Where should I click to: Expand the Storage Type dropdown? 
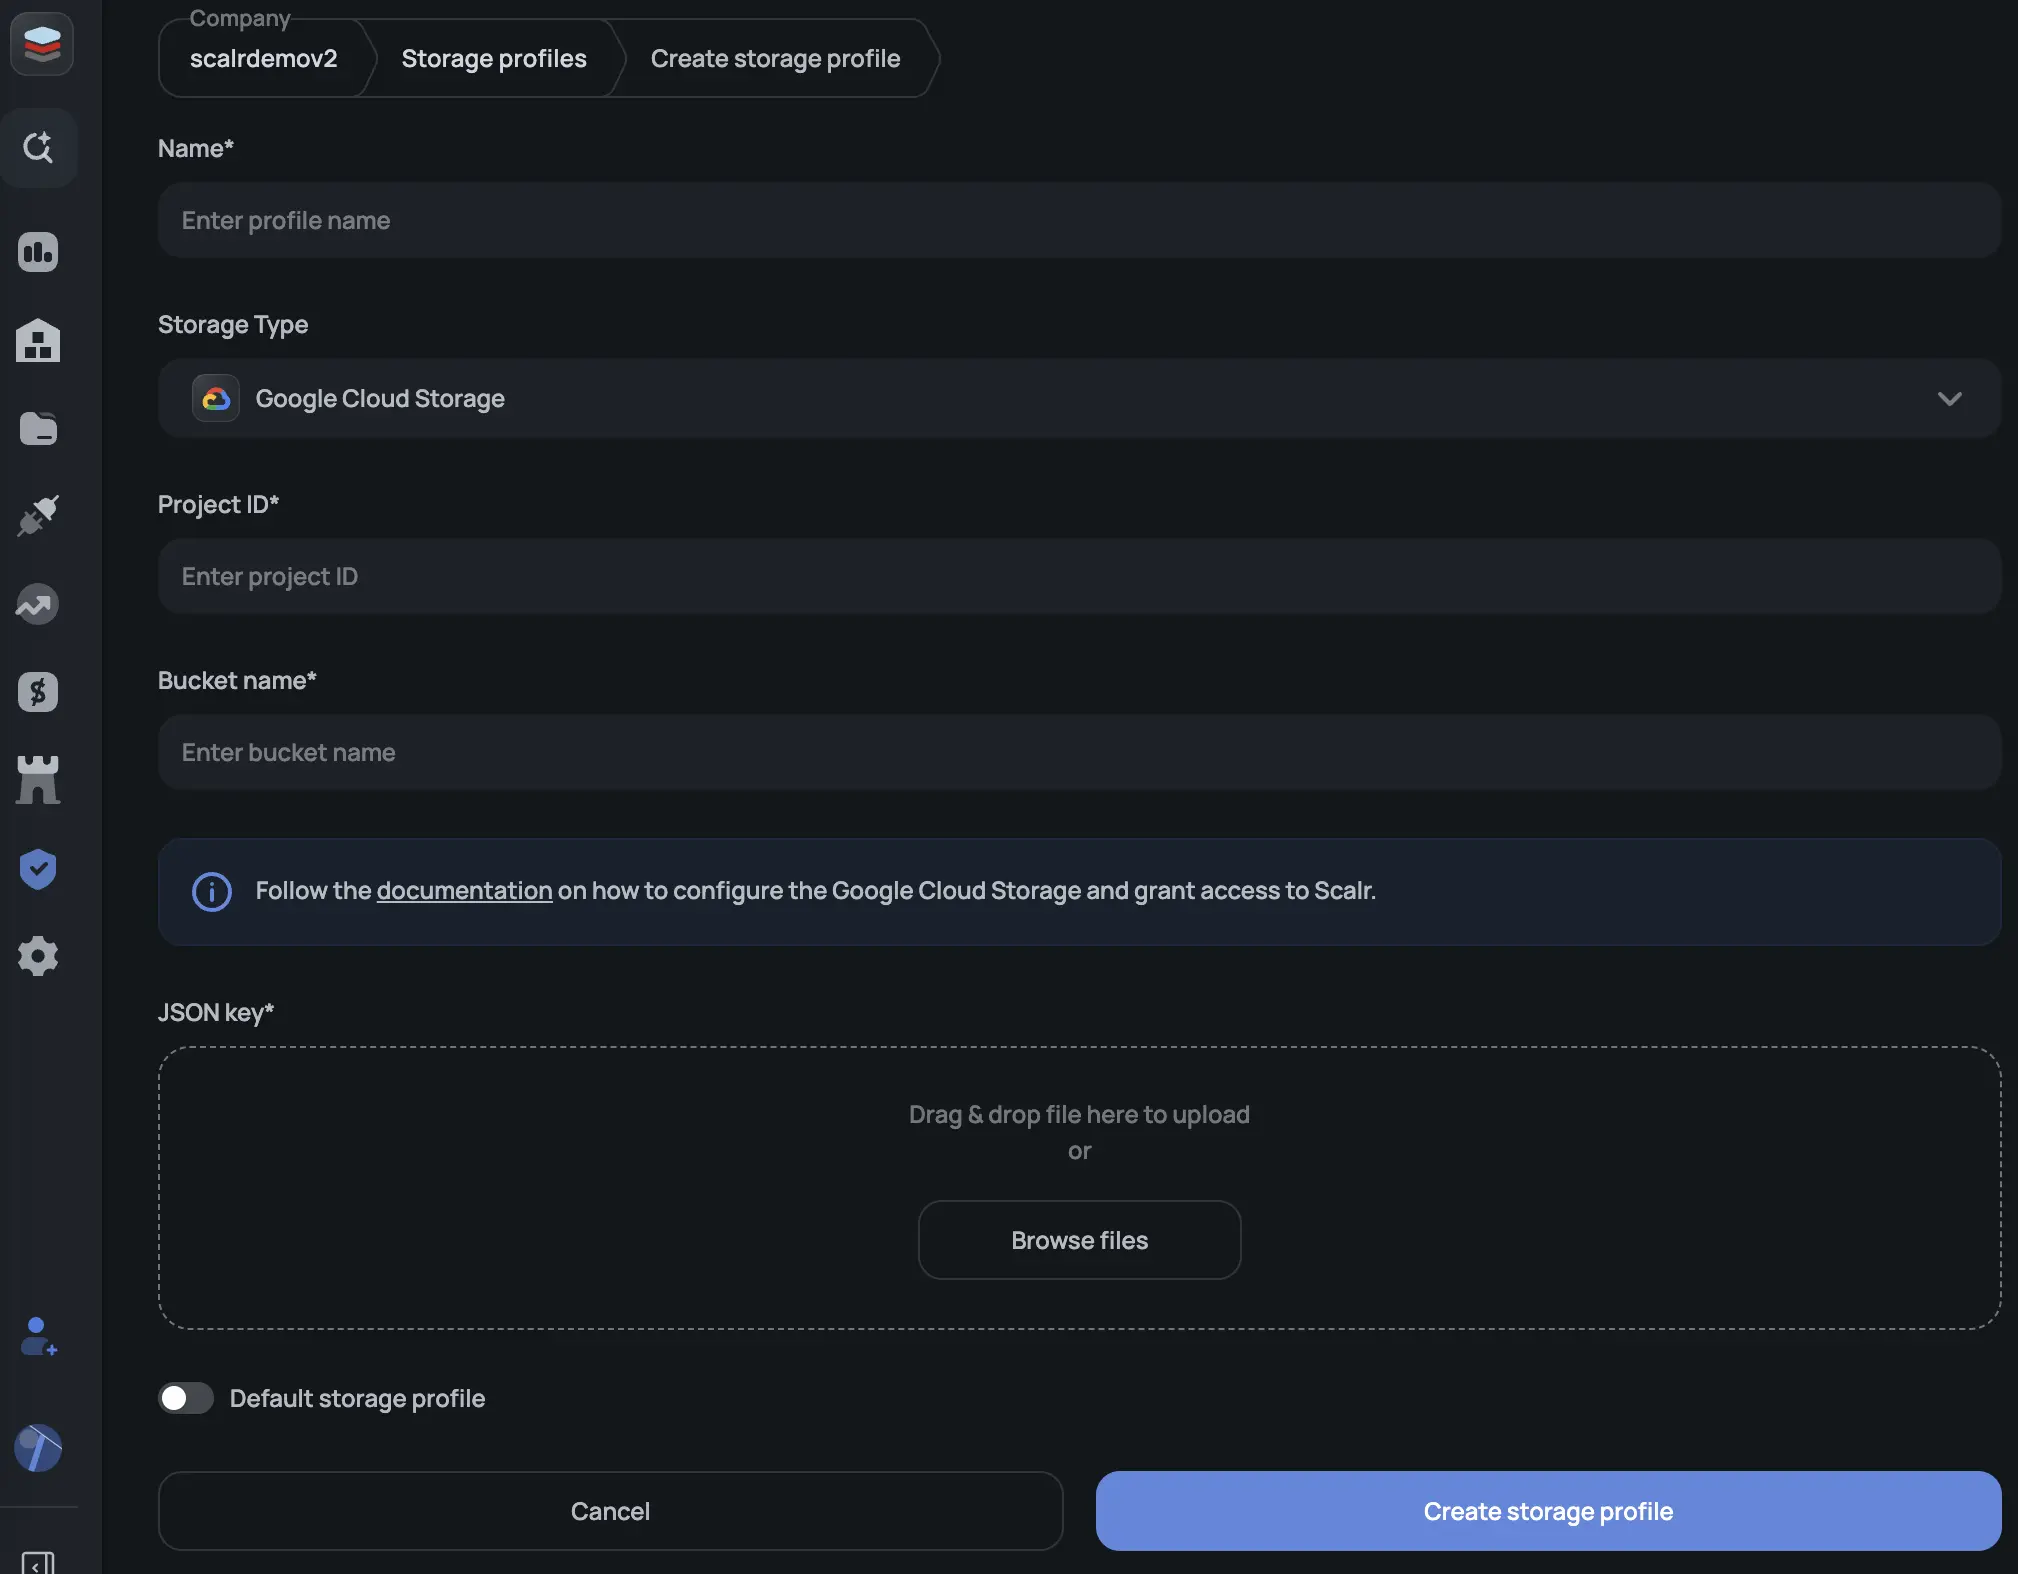pyautogui.click(x=1079, y=398)
